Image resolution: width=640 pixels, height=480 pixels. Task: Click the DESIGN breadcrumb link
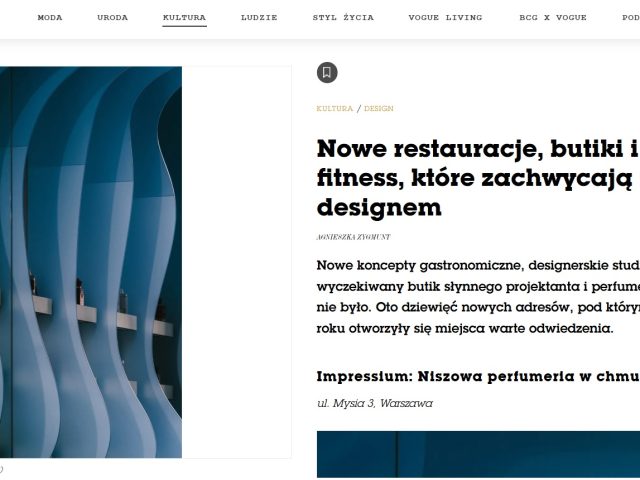click(379, 109)
